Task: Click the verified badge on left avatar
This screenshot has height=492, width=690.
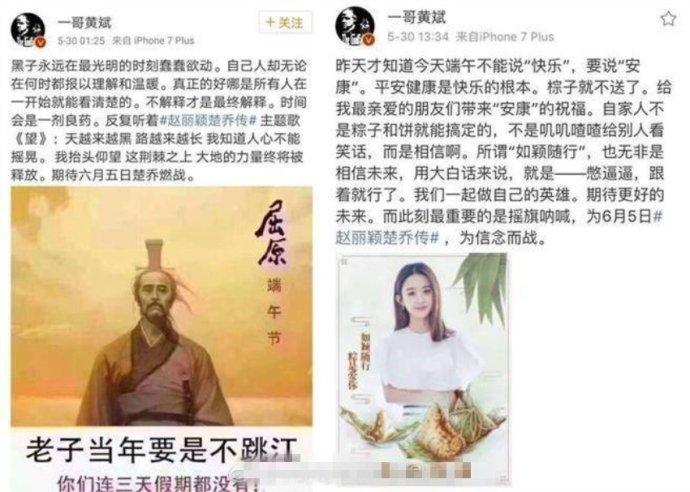Action: coord(40,42)
